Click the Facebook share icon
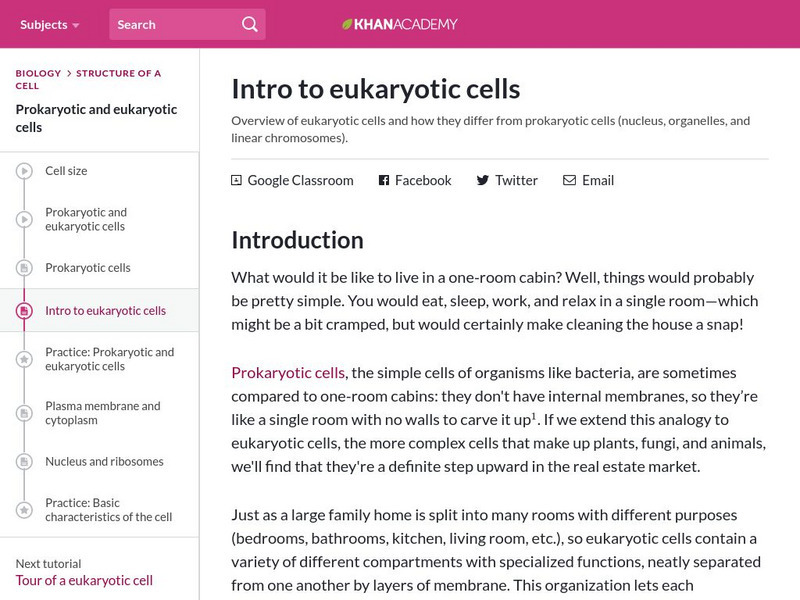Screen dimensions: 800x600 (x=383, y=181)
